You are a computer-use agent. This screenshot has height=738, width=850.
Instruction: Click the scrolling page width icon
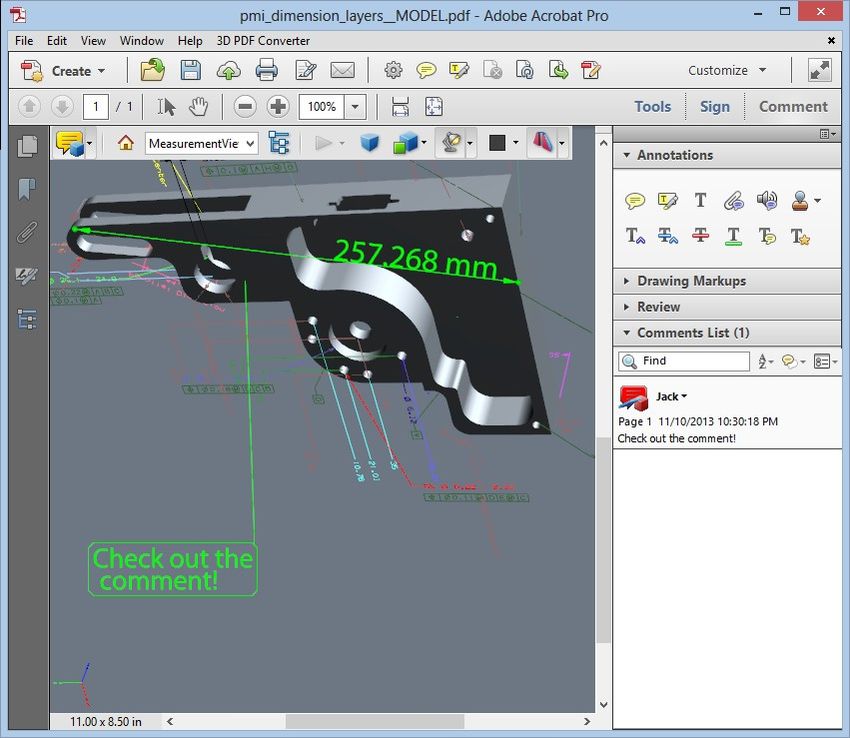pos(400,106)
